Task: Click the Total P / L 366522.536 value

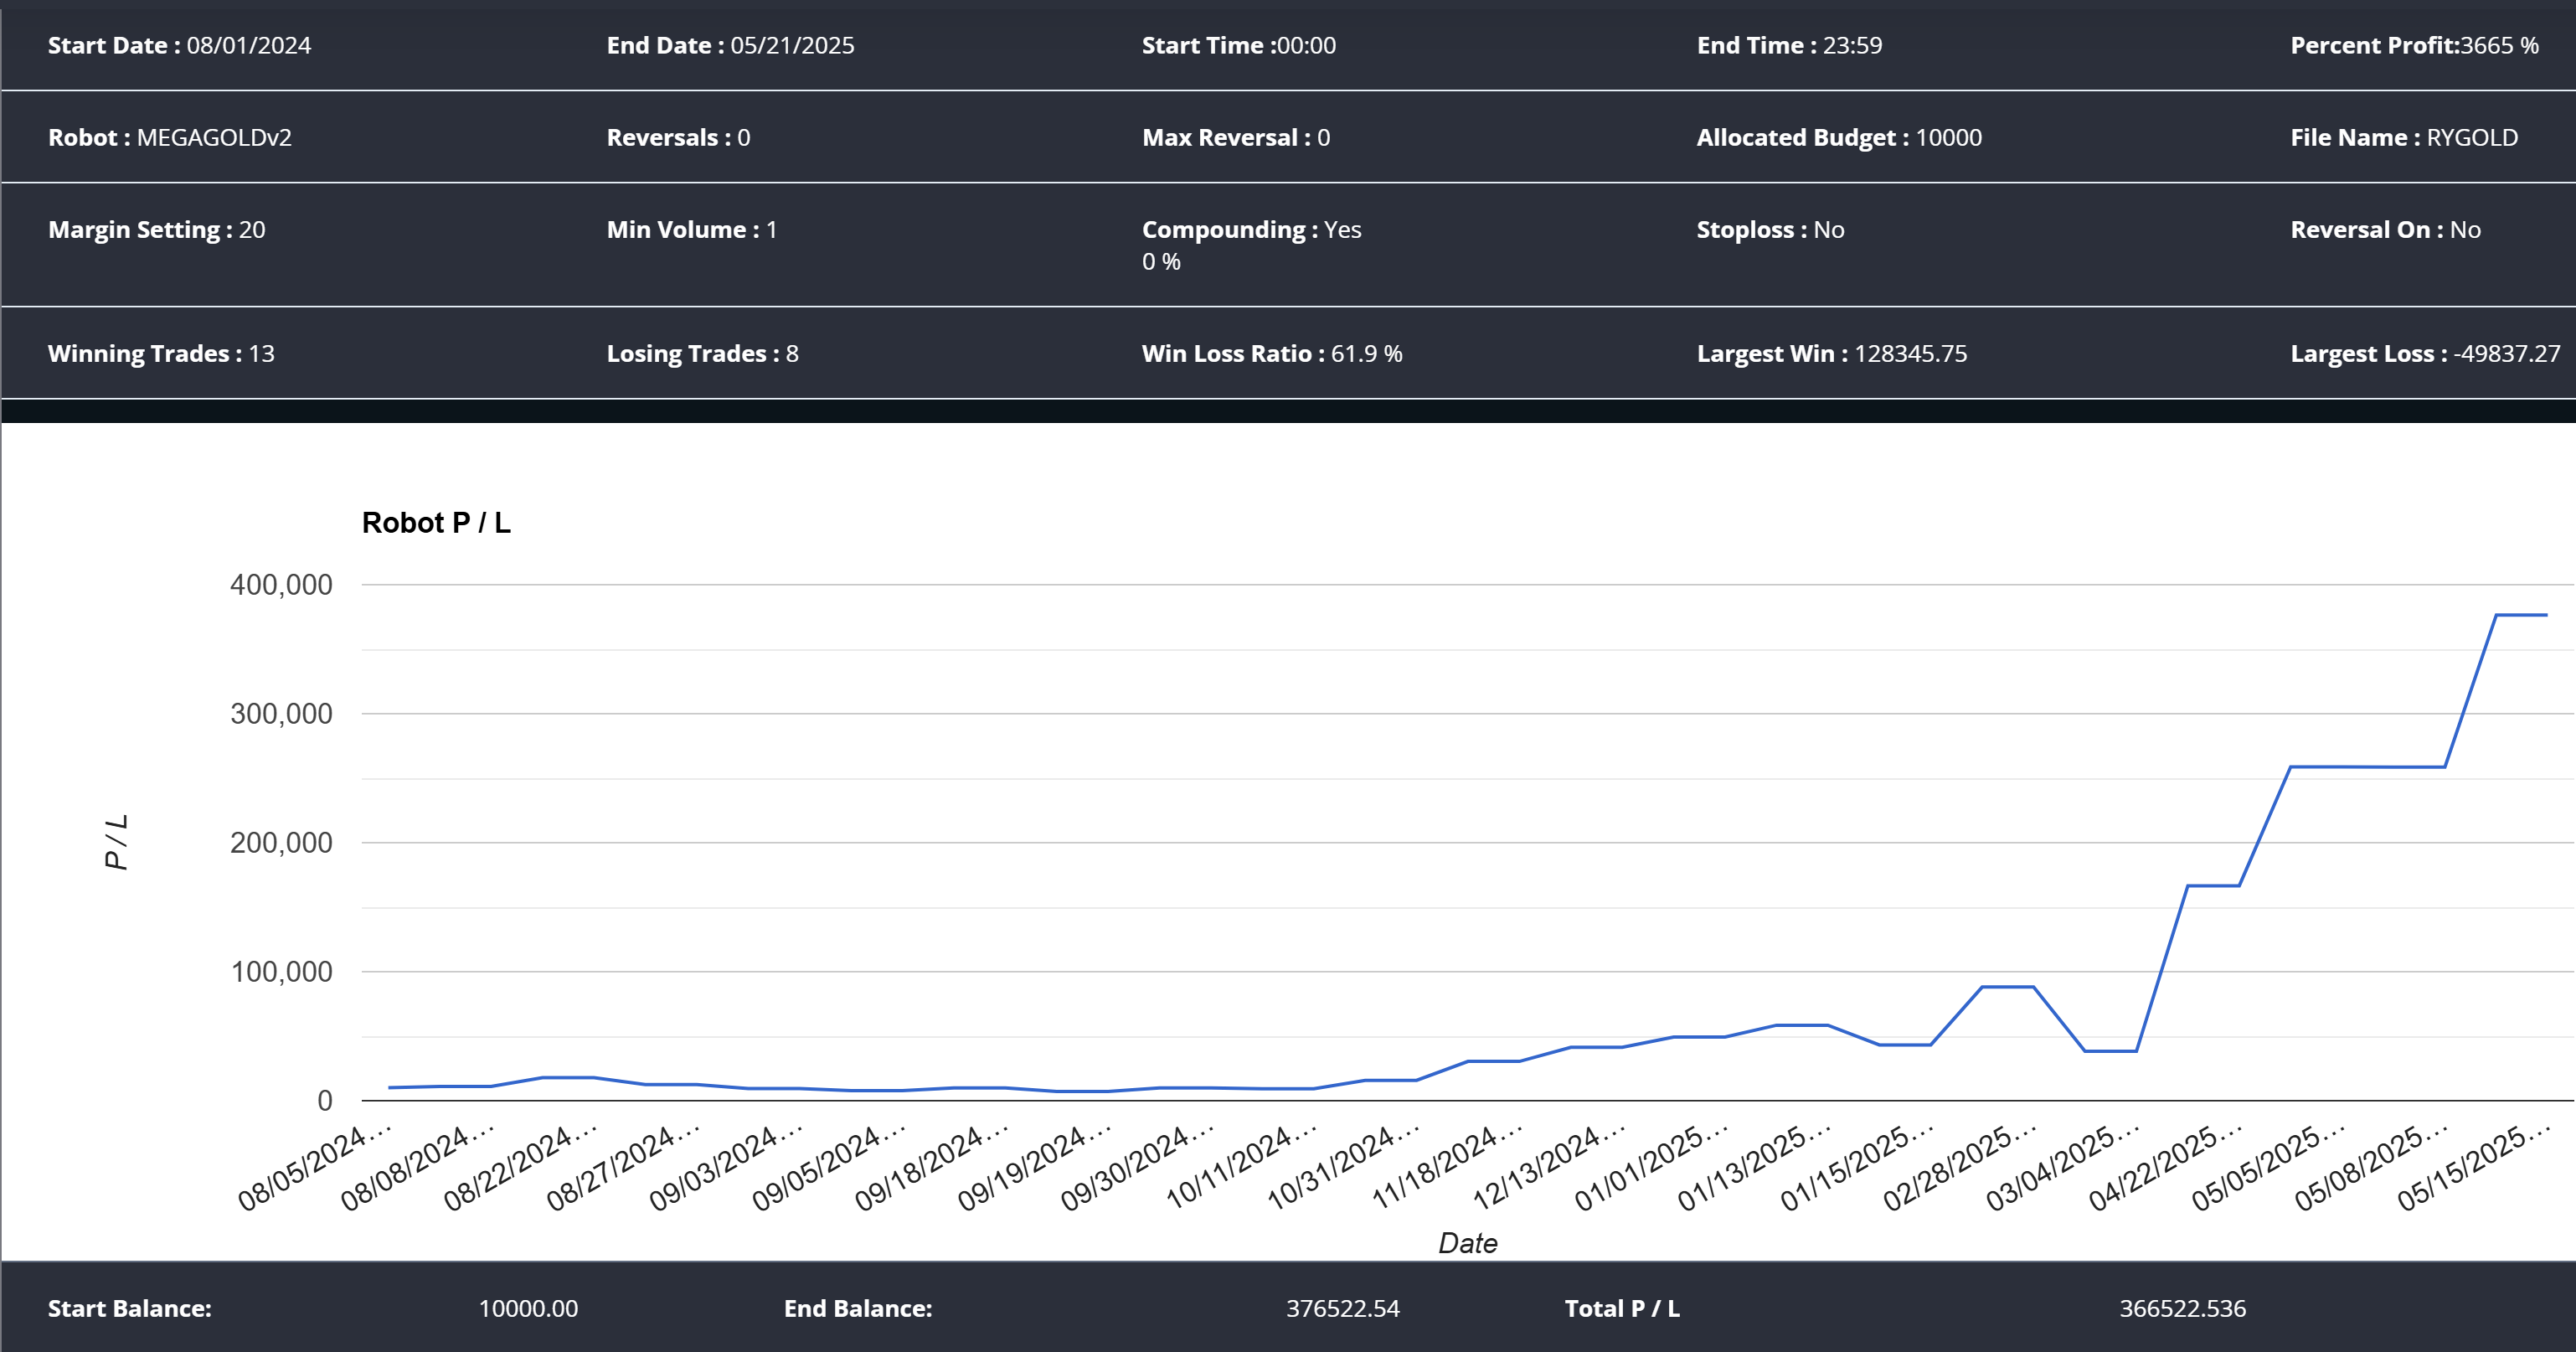Action: click(x=2182, y=1308)
